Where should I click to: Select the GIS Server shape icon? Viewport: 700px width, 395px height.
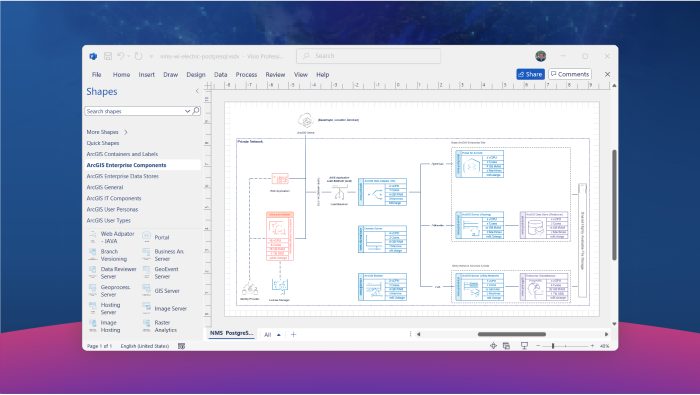(x=146, y=291)
